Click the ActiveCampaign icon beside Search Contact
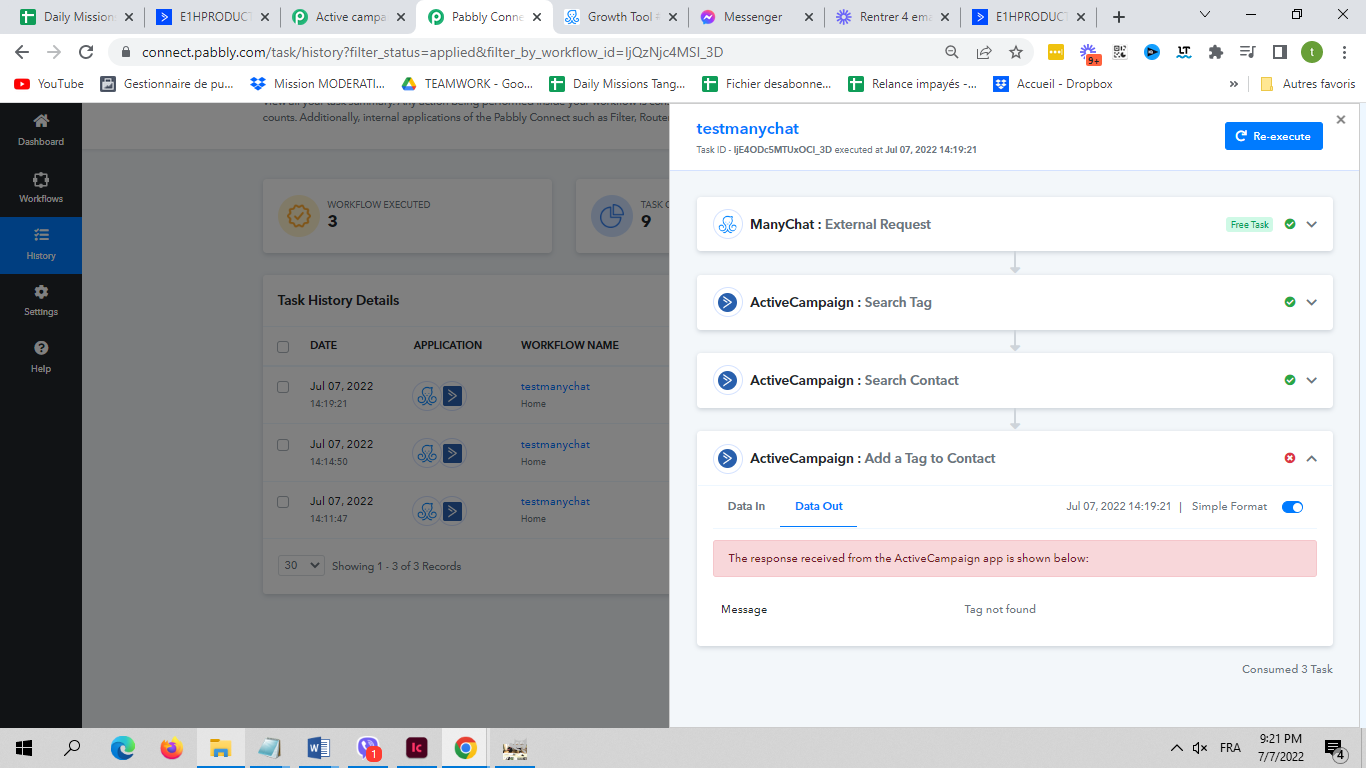This screenshot has height=768, width=1366. [727, 380]
